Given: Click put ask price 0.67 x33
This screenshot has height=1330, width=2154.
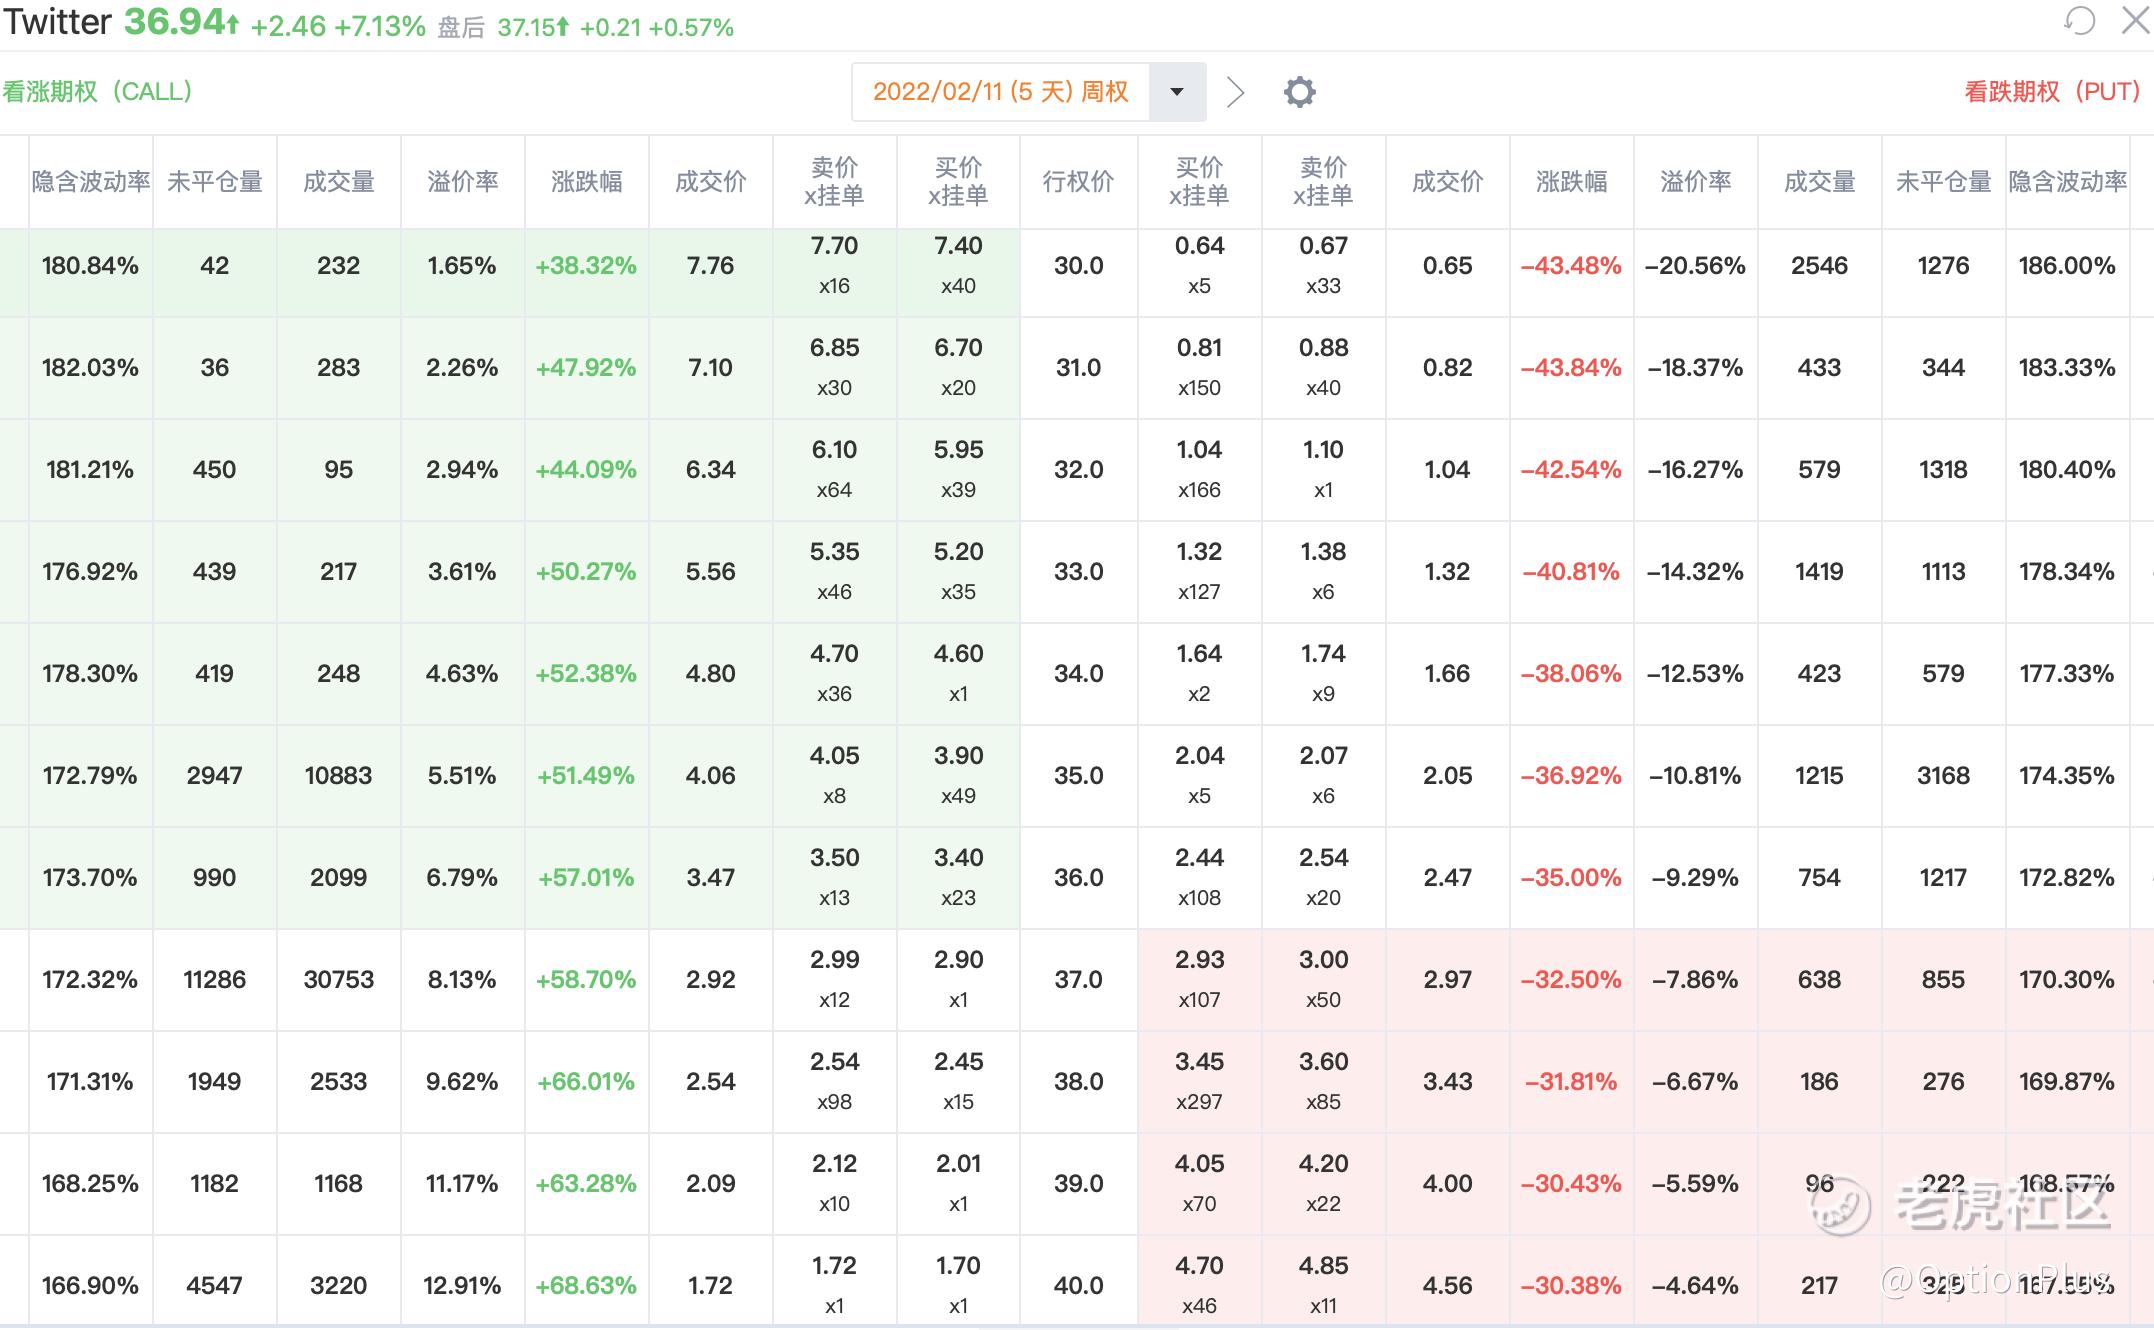Looking at the screenshot, I should [1323, 266].
